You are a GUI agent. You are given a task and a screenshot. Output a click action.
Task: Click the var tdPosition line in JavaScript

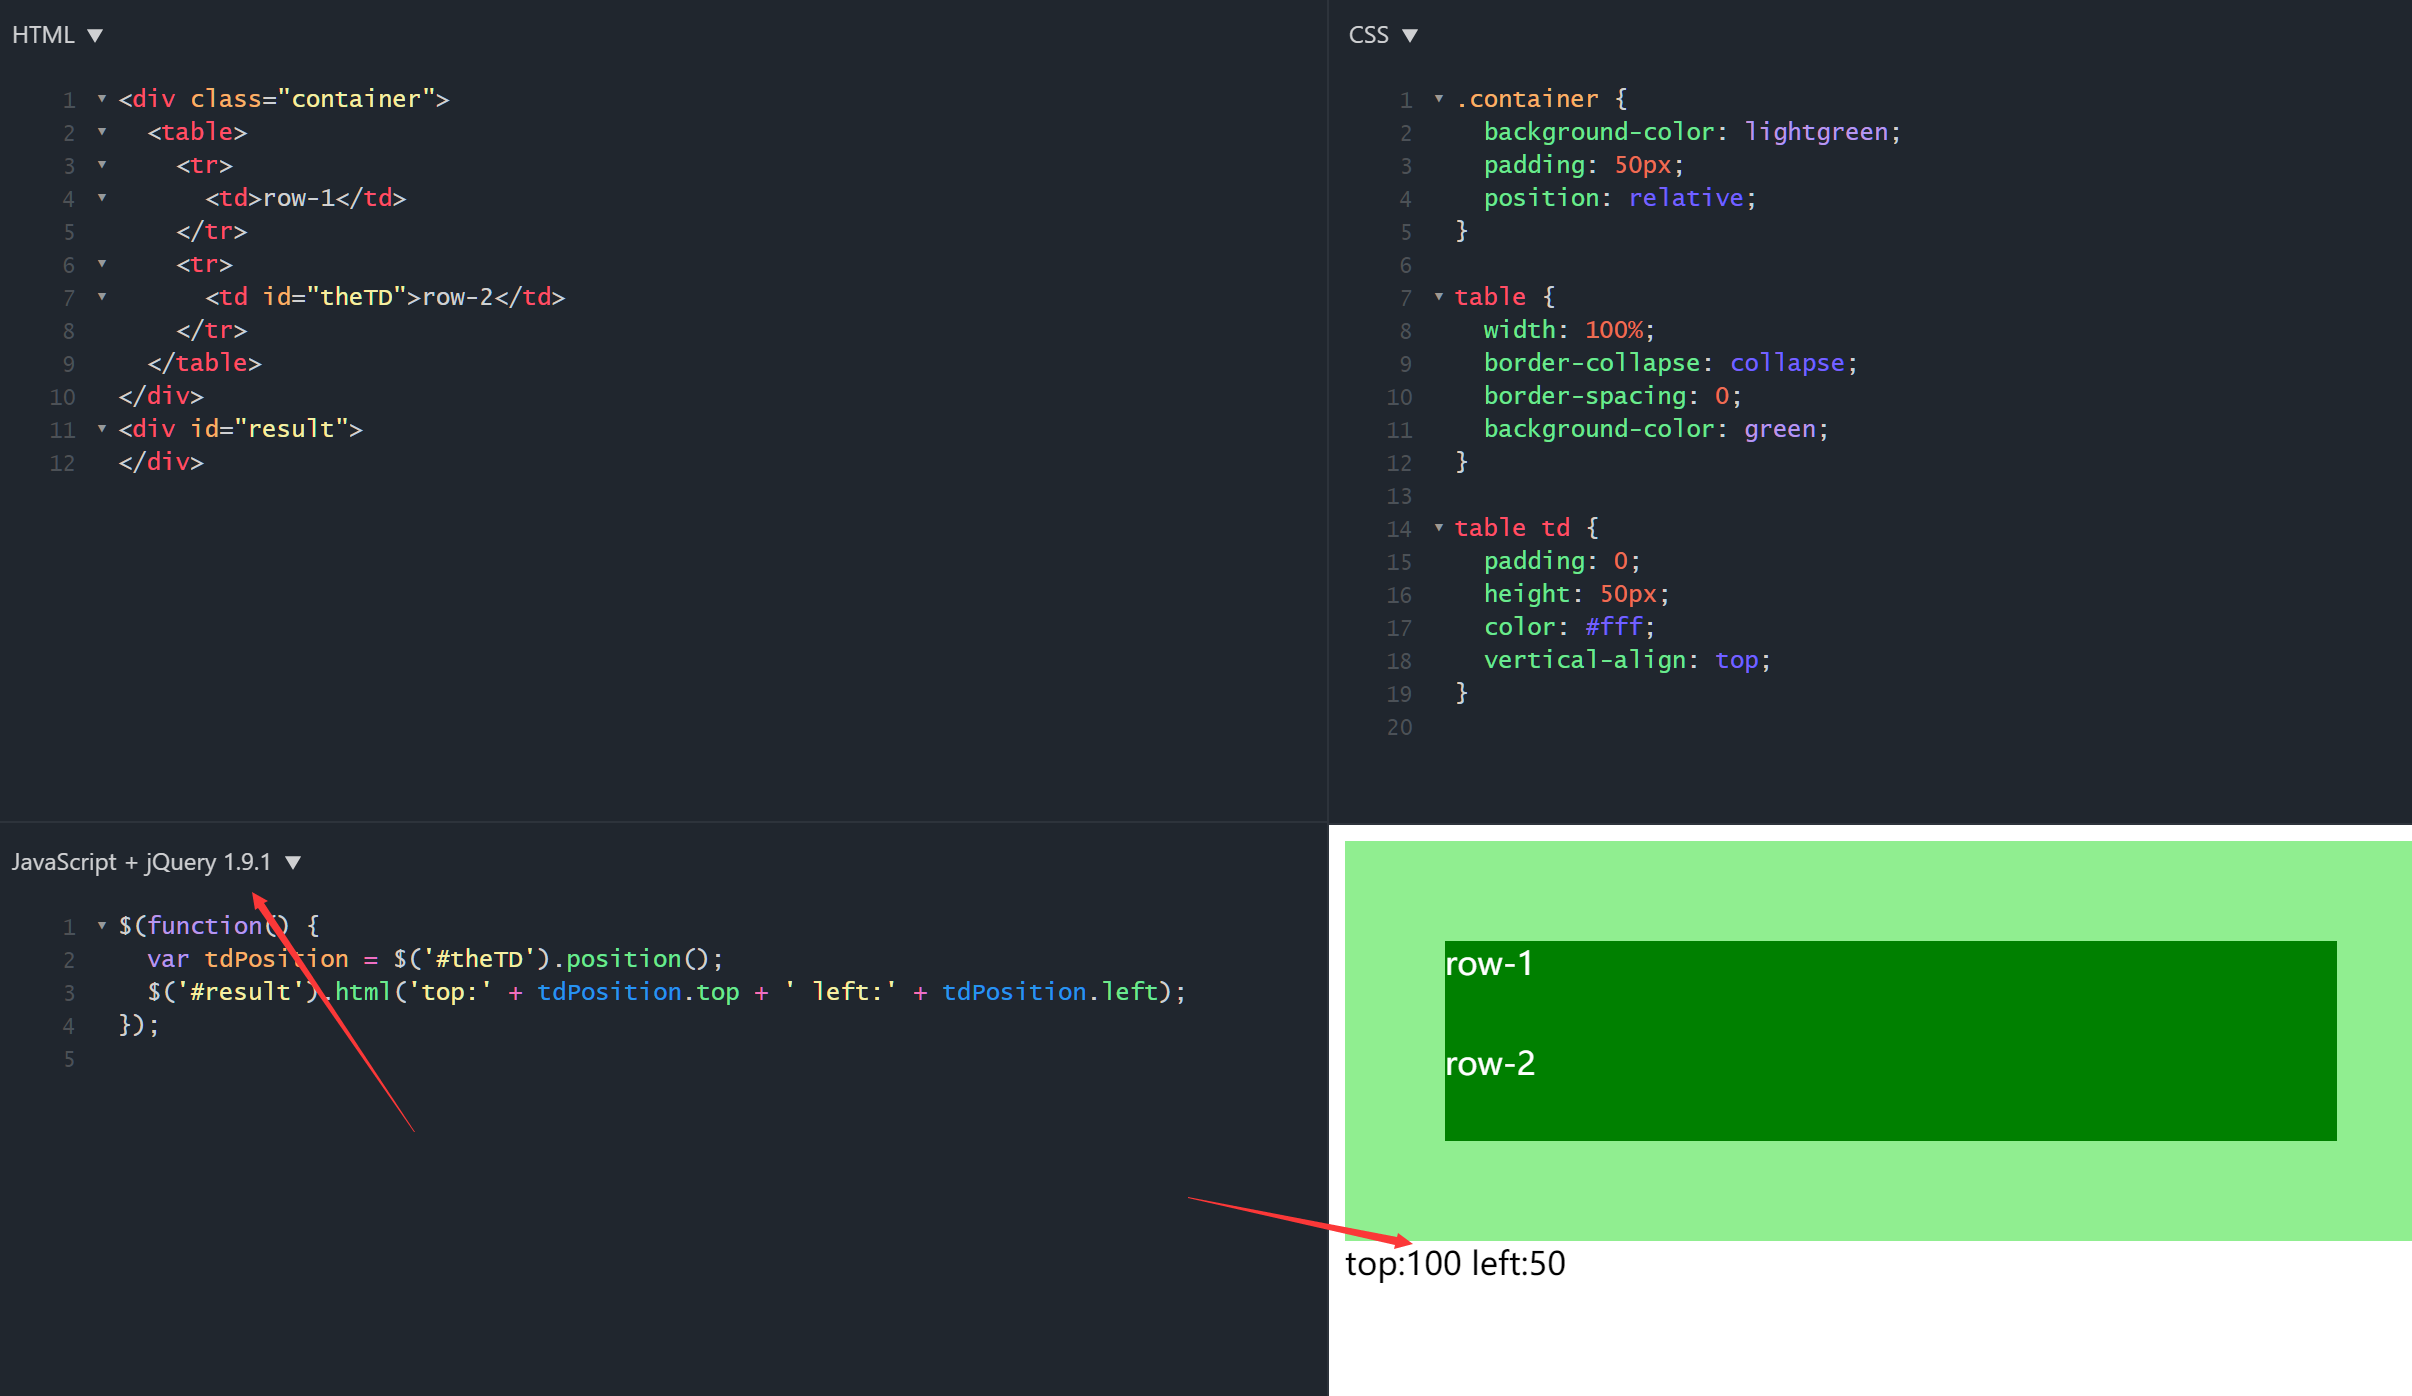pyautogui.click(x=435, y=958)
